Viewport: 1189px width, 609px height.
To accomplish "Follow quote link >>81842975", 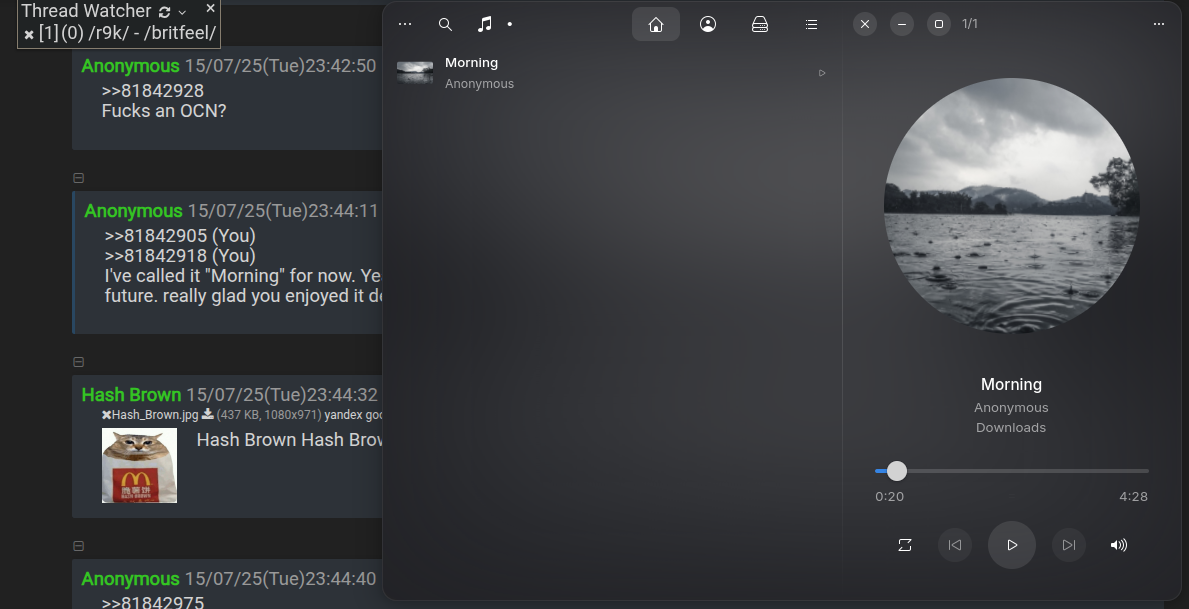I will [152, 602].
